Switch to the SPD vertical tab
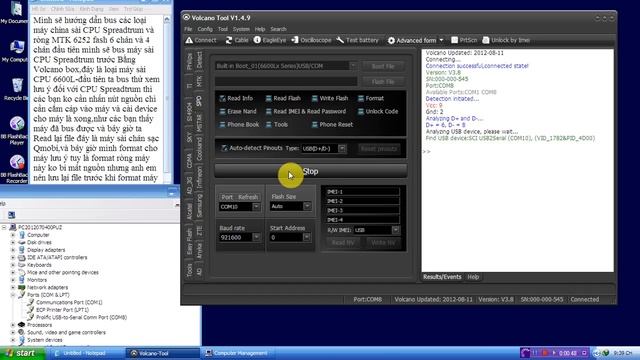 click(x=199, y=101)
